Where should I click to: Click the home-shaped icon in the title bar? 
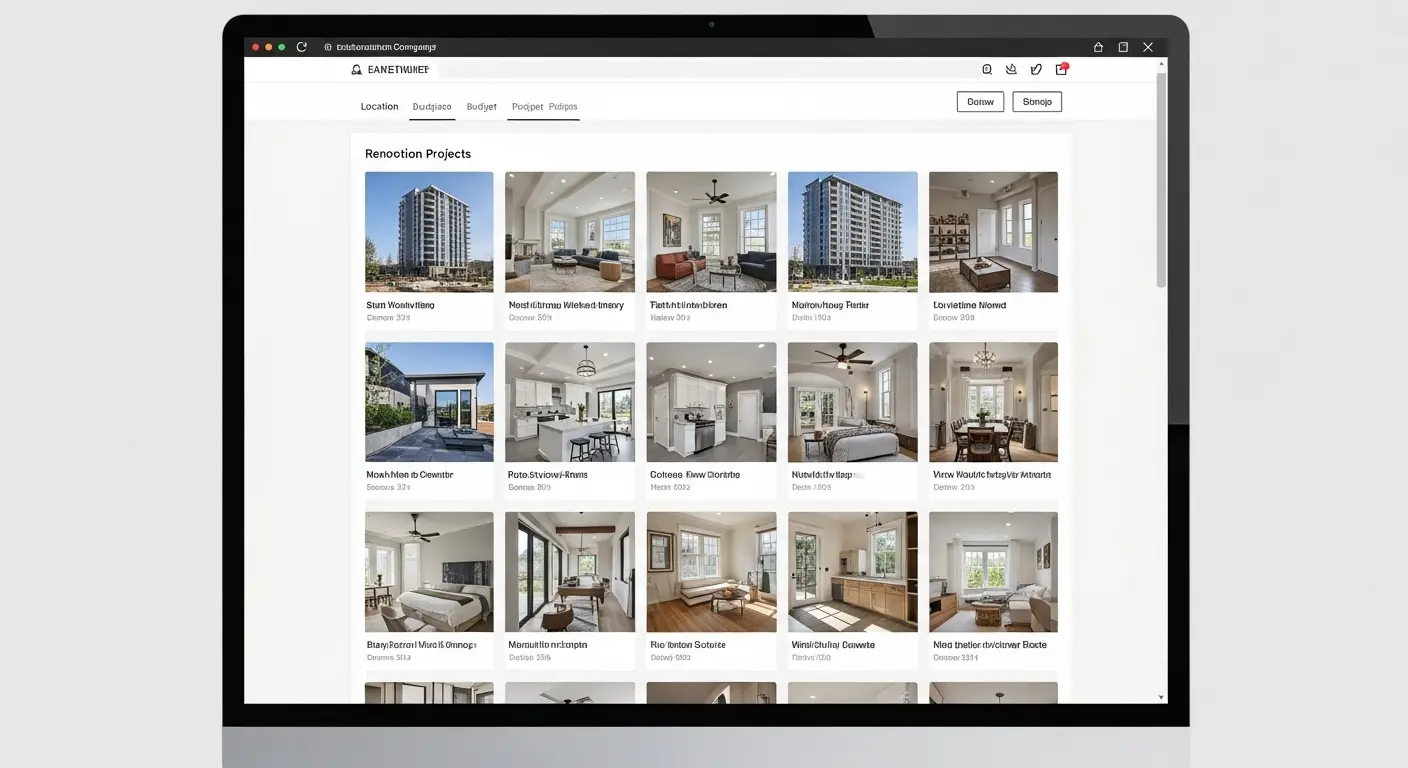[1098, 47]
